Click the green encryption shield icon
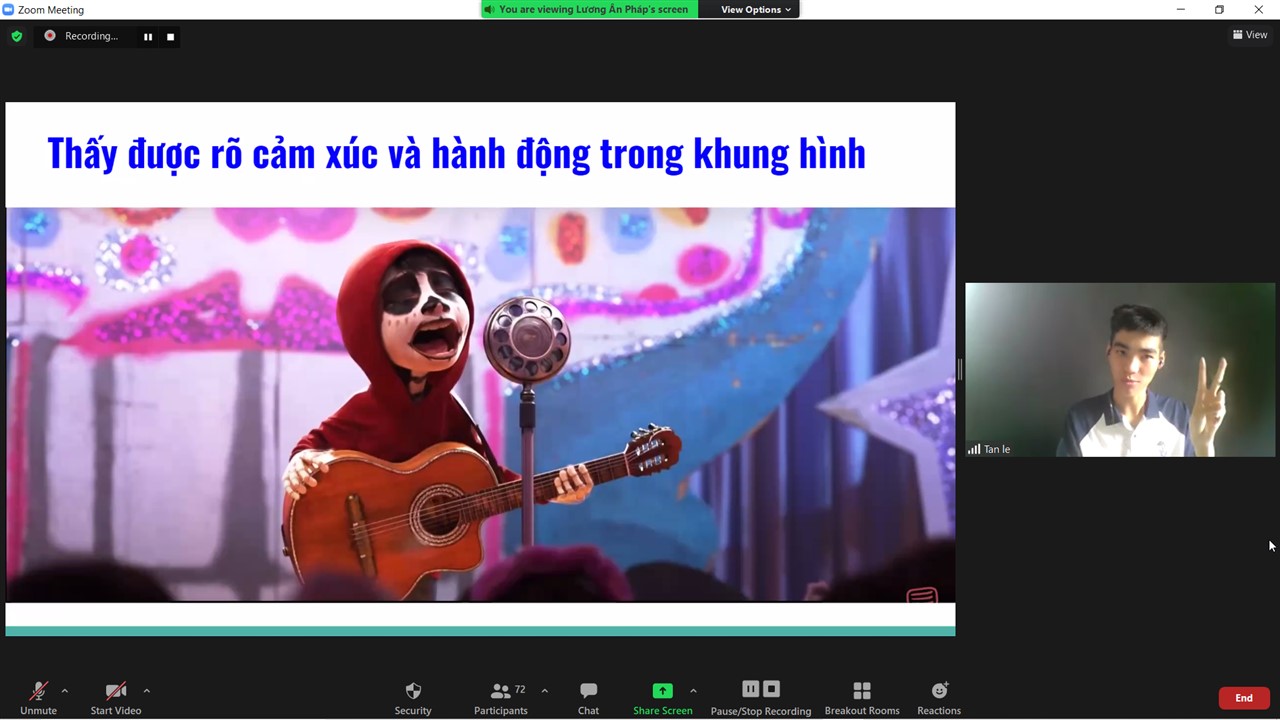 tap(16, 36)
